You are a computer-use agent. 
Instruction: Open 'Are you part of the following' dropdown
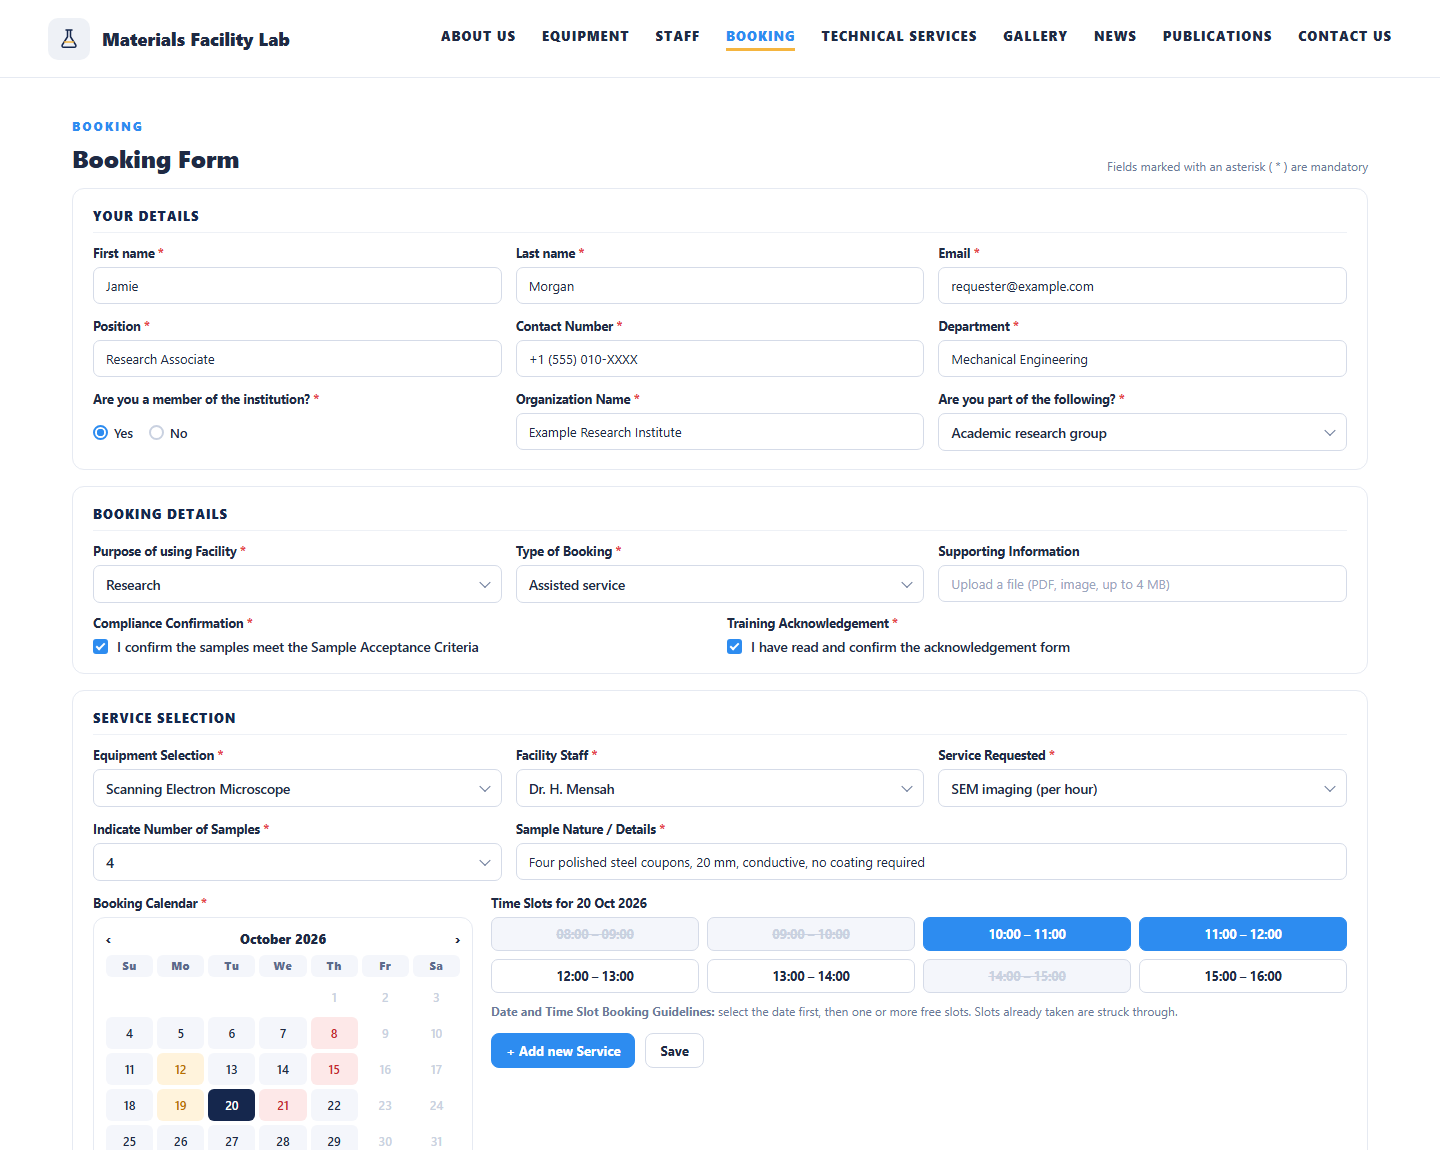click(x=1142, y=433)
